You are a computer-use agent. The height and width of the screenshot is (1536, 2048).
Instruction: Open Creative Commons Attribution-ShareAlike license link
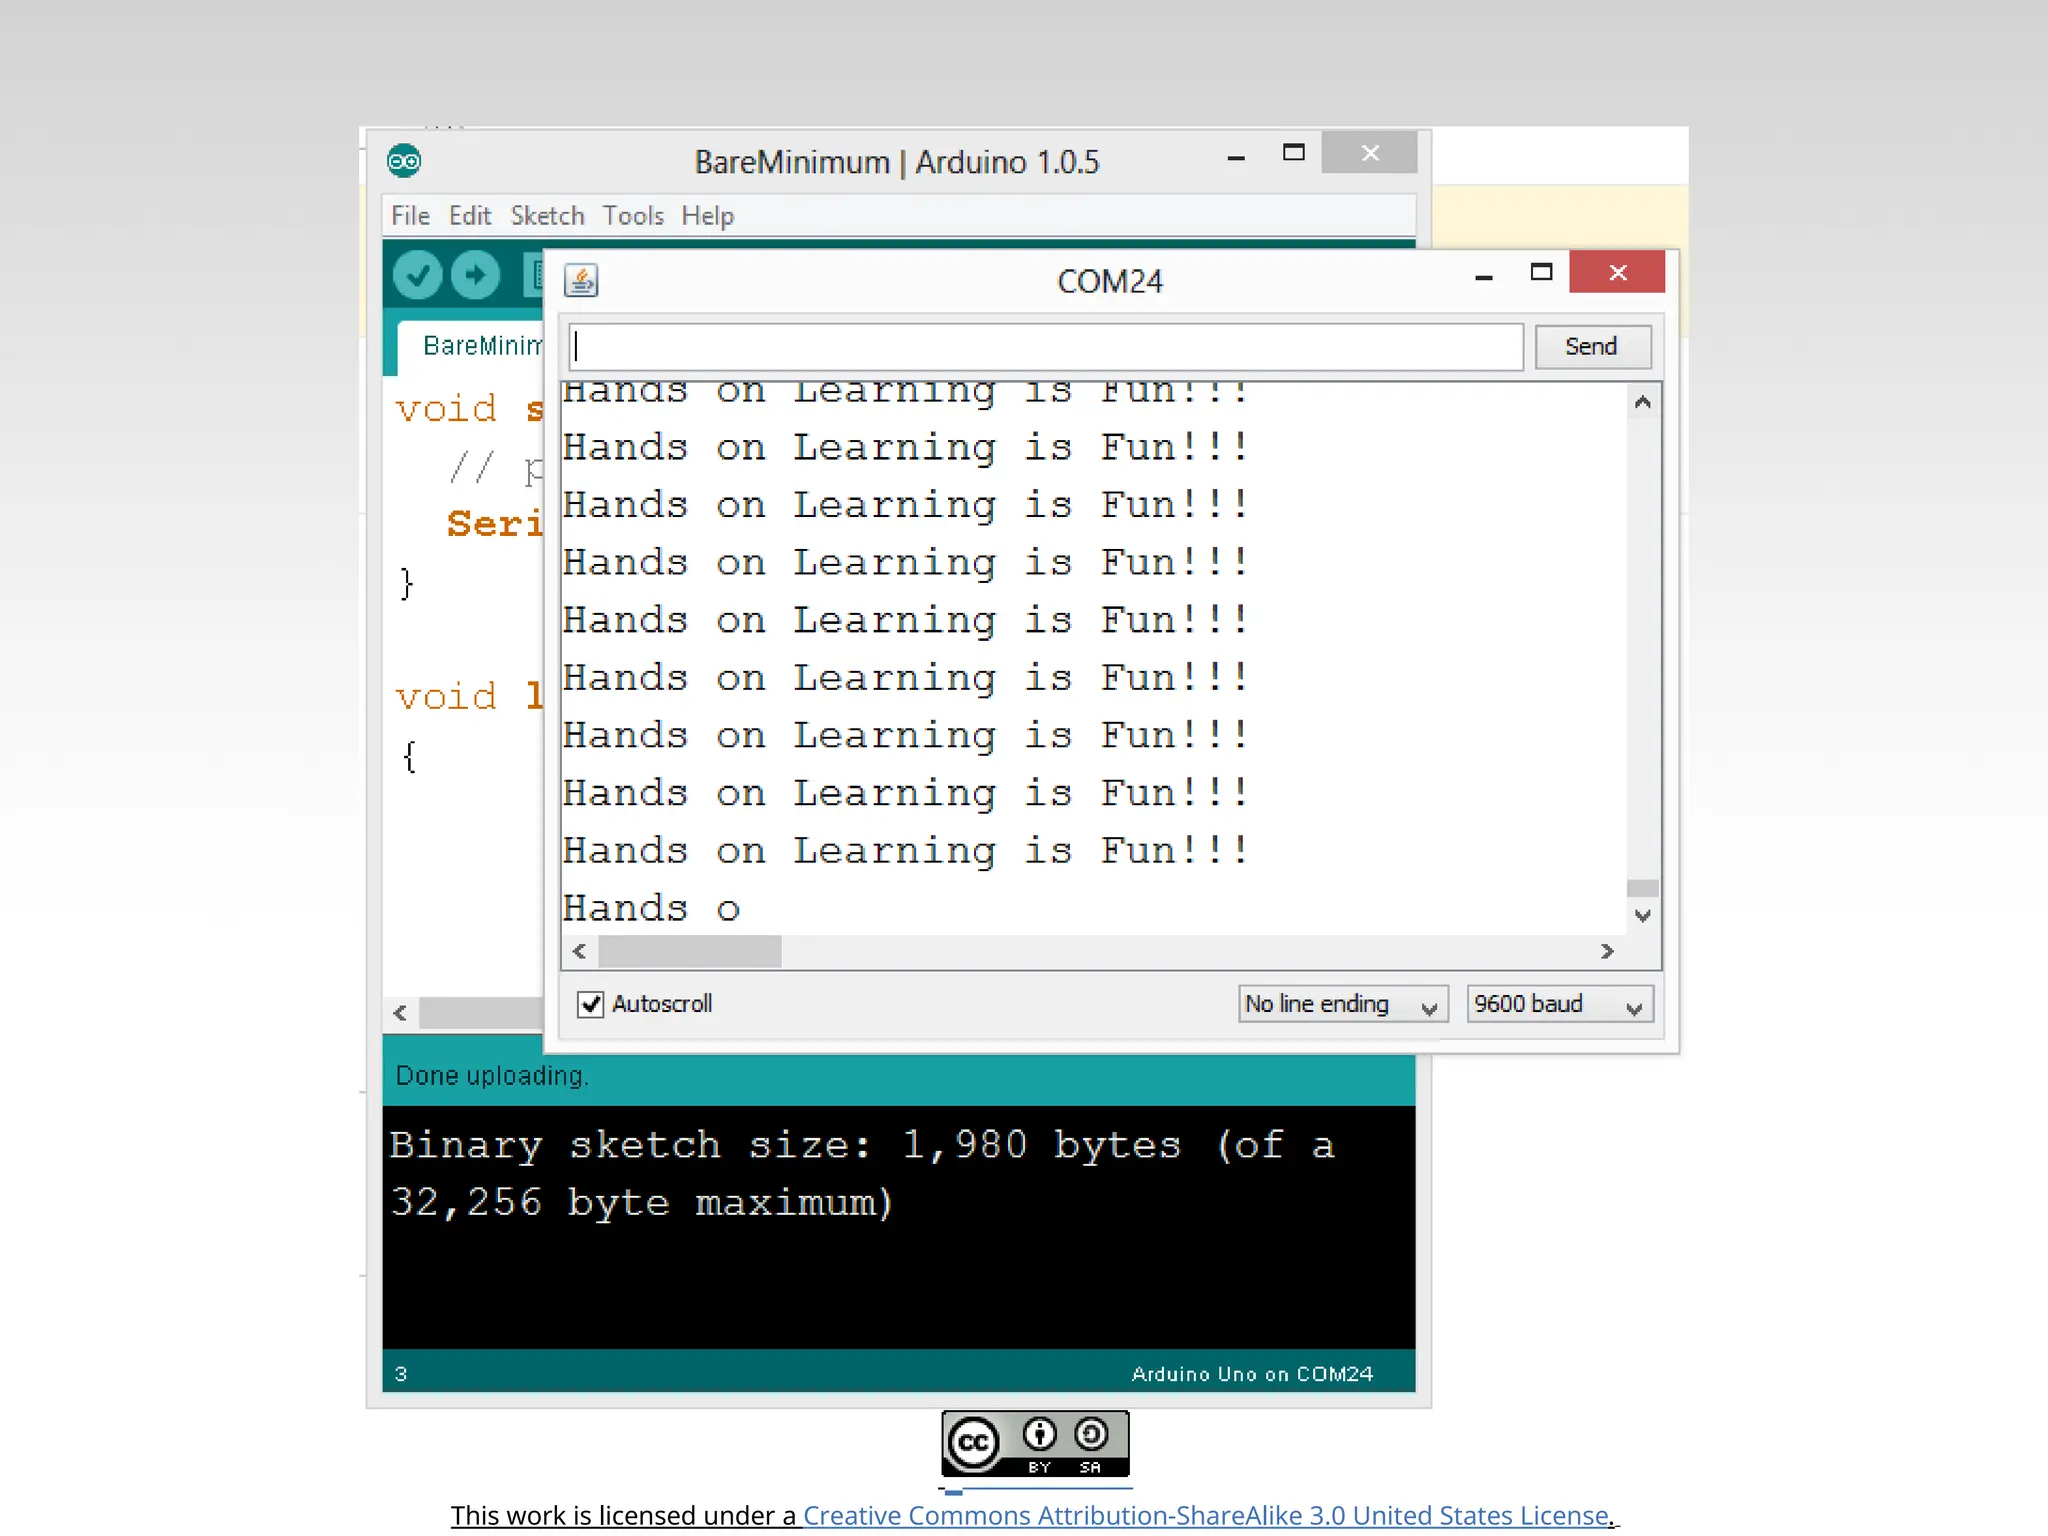pyautogui.click(x=1205, y=1515)
